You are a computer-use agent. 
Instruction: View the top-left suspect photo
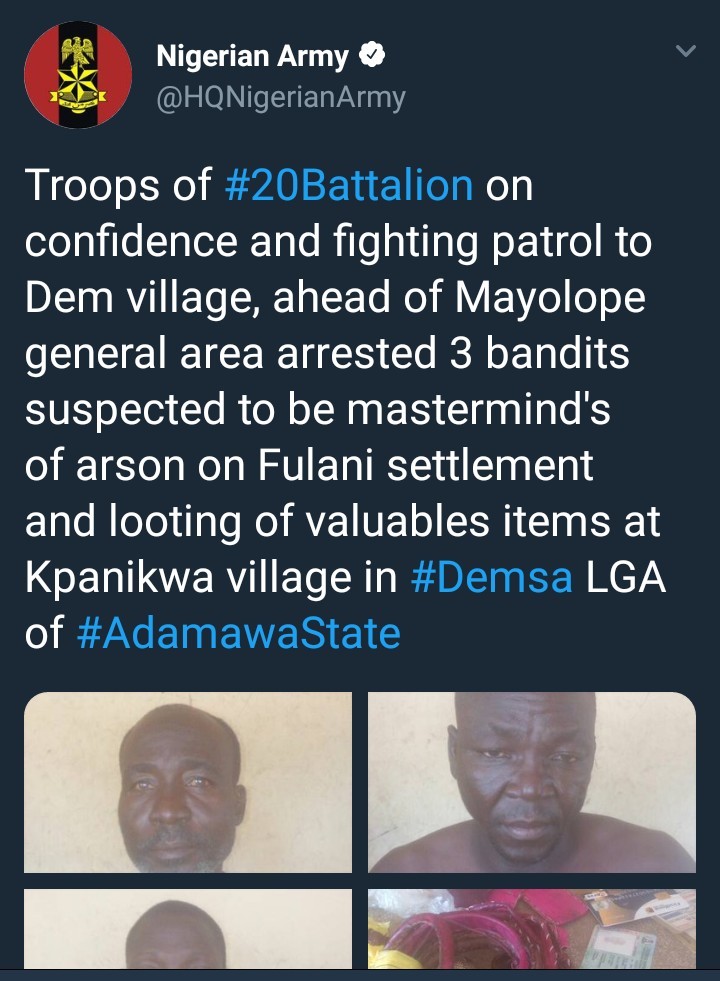click(188, 782)
